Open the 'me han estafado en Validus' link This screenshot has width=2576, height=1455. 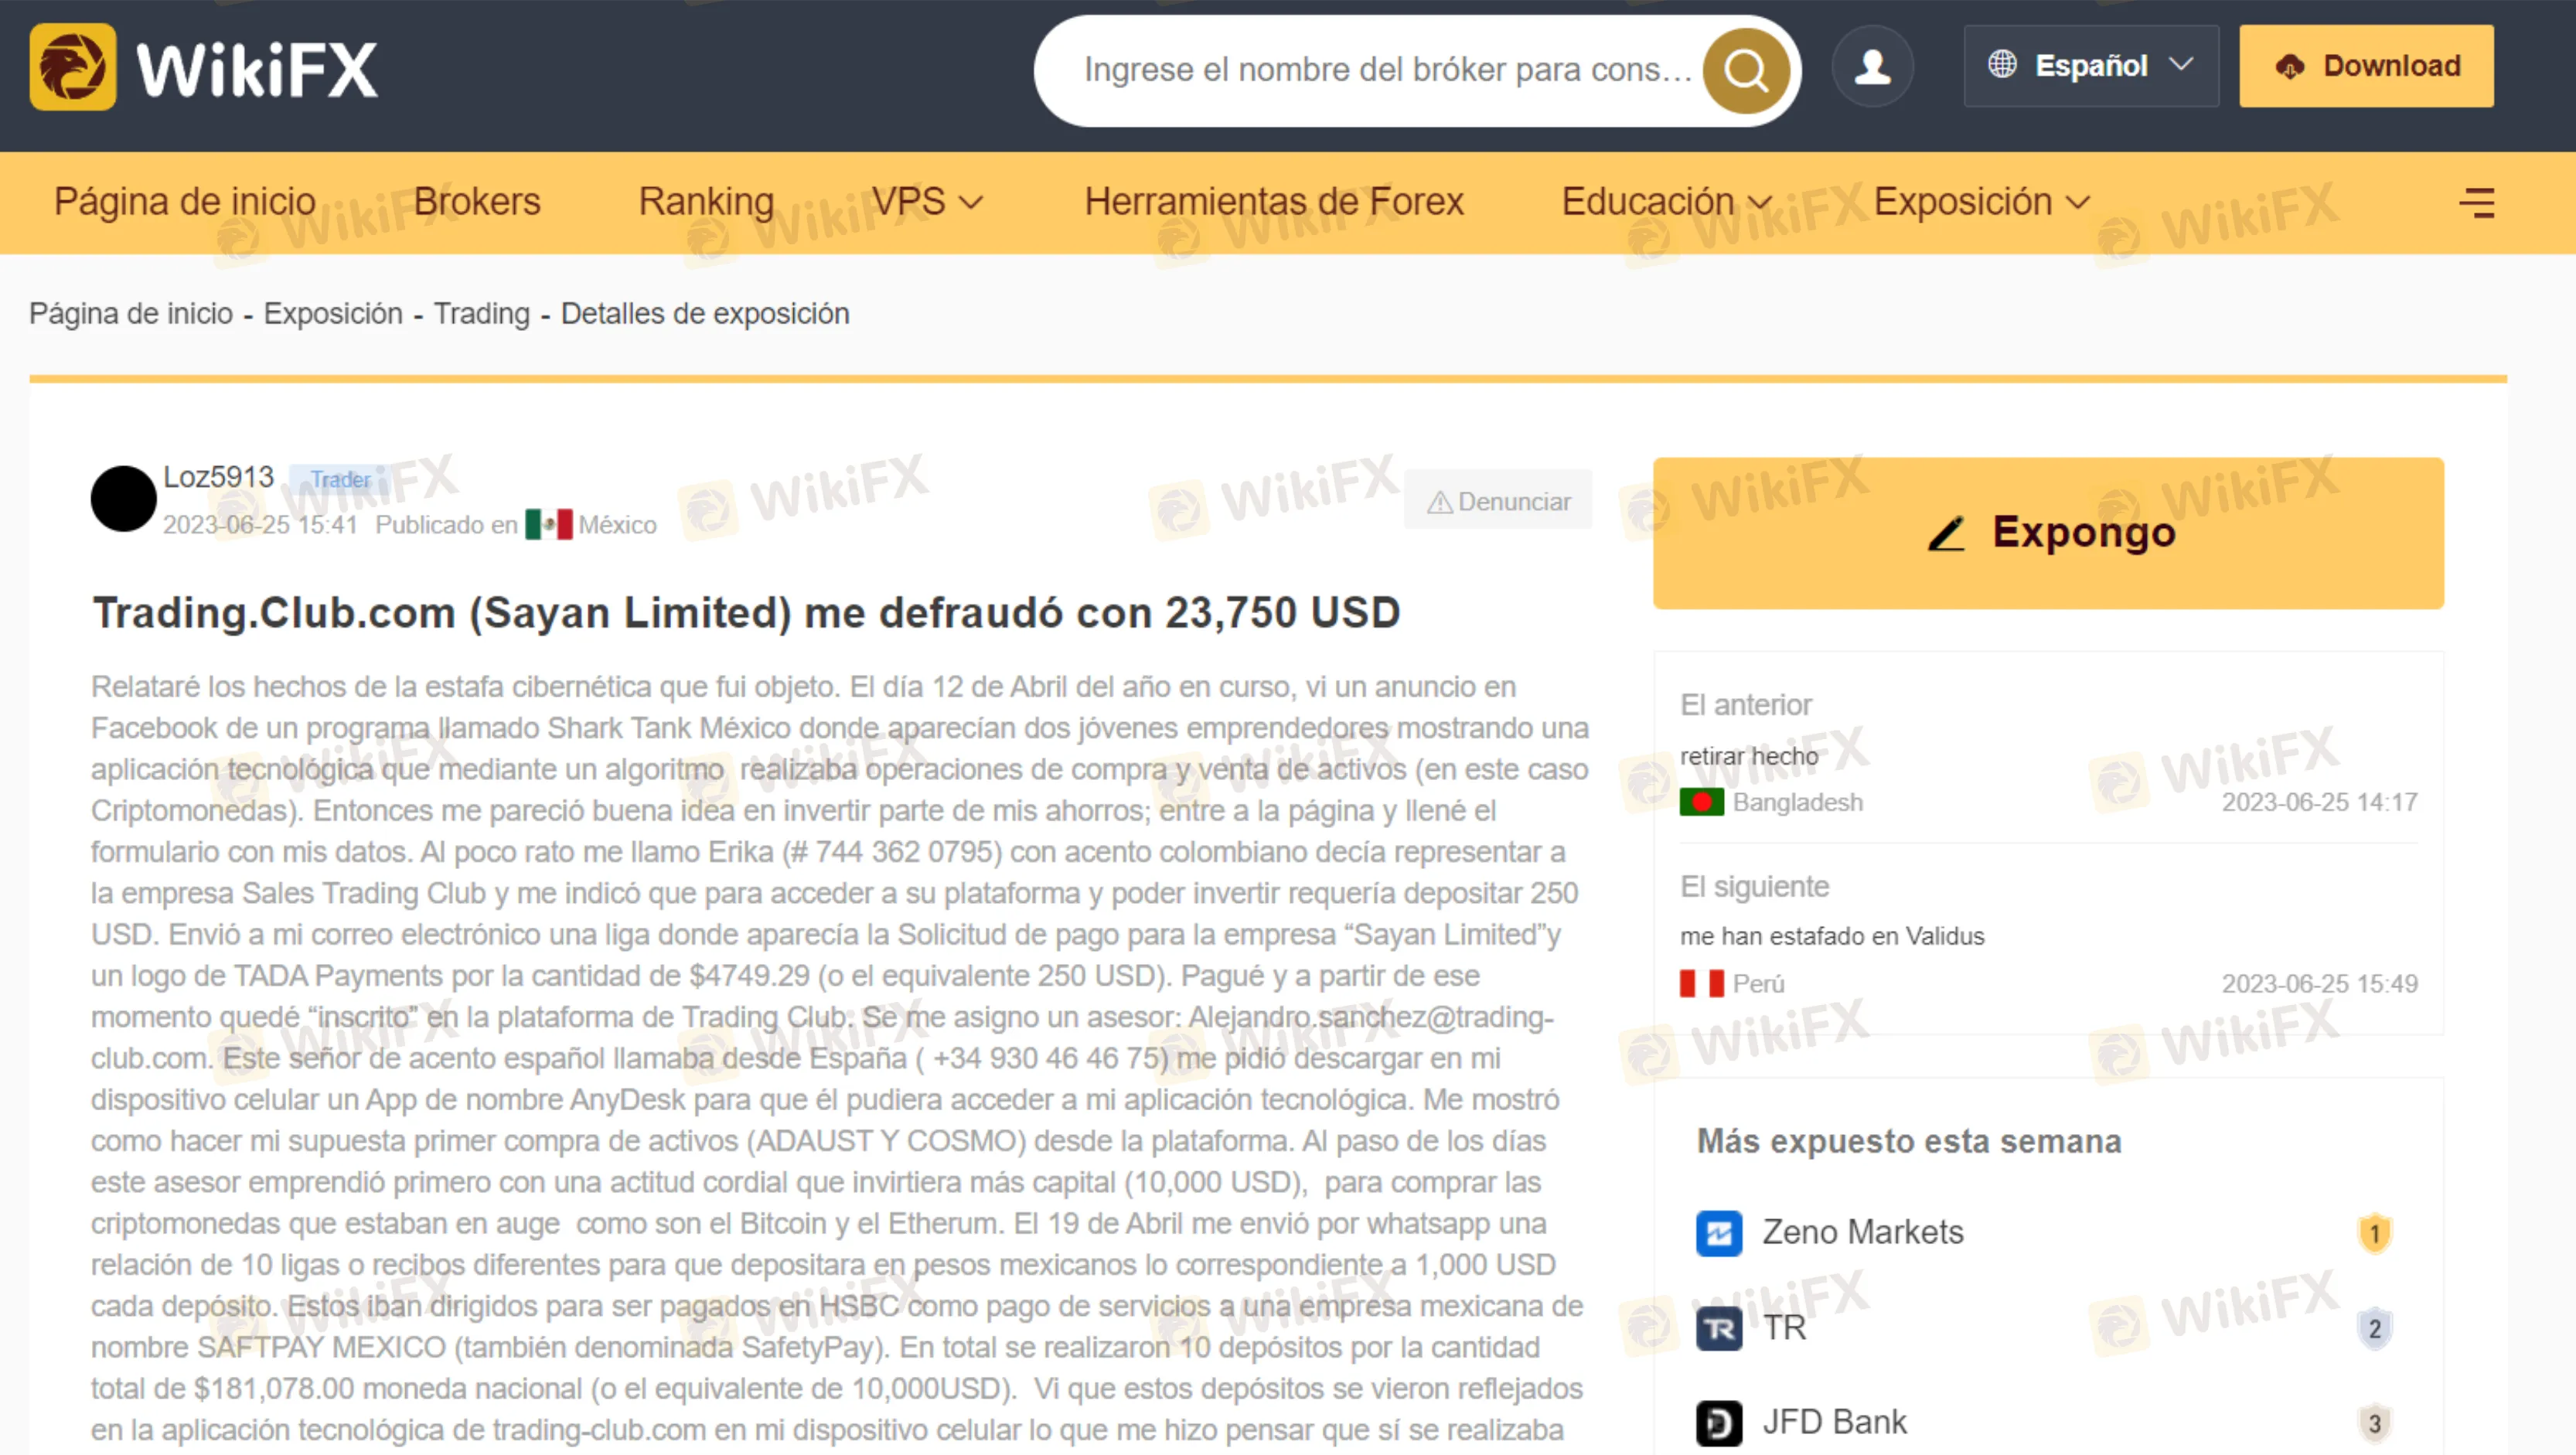click(1831, 936)
